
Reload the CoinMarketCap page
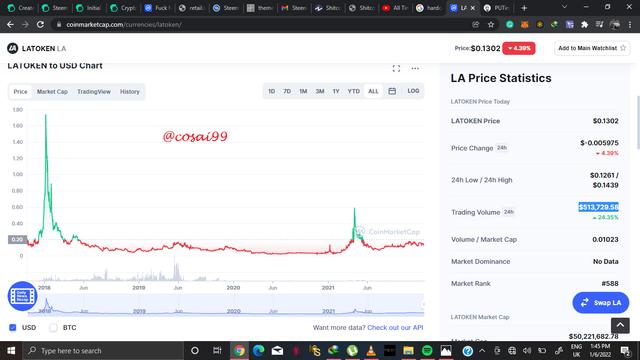[x=40, y=24]
